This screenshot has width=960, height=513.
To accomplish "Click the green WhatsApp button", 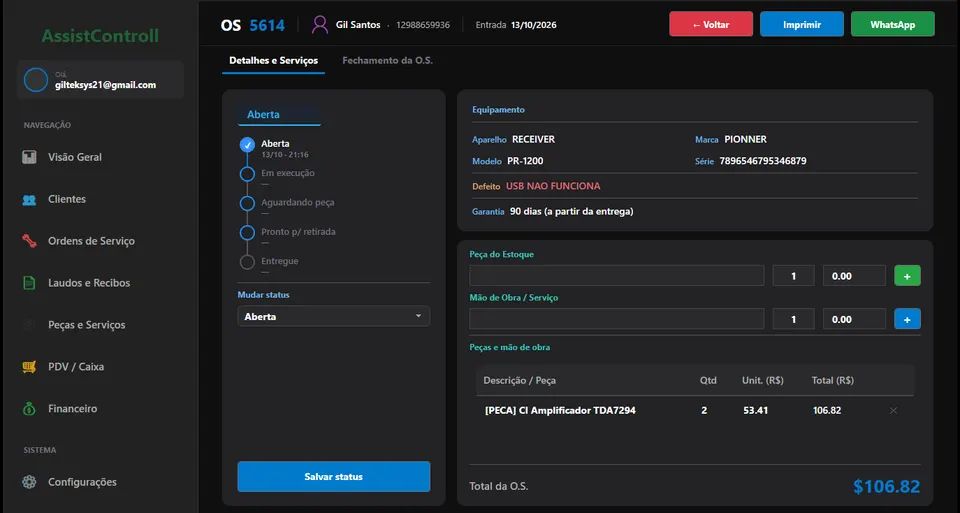I will click(893, 24).
